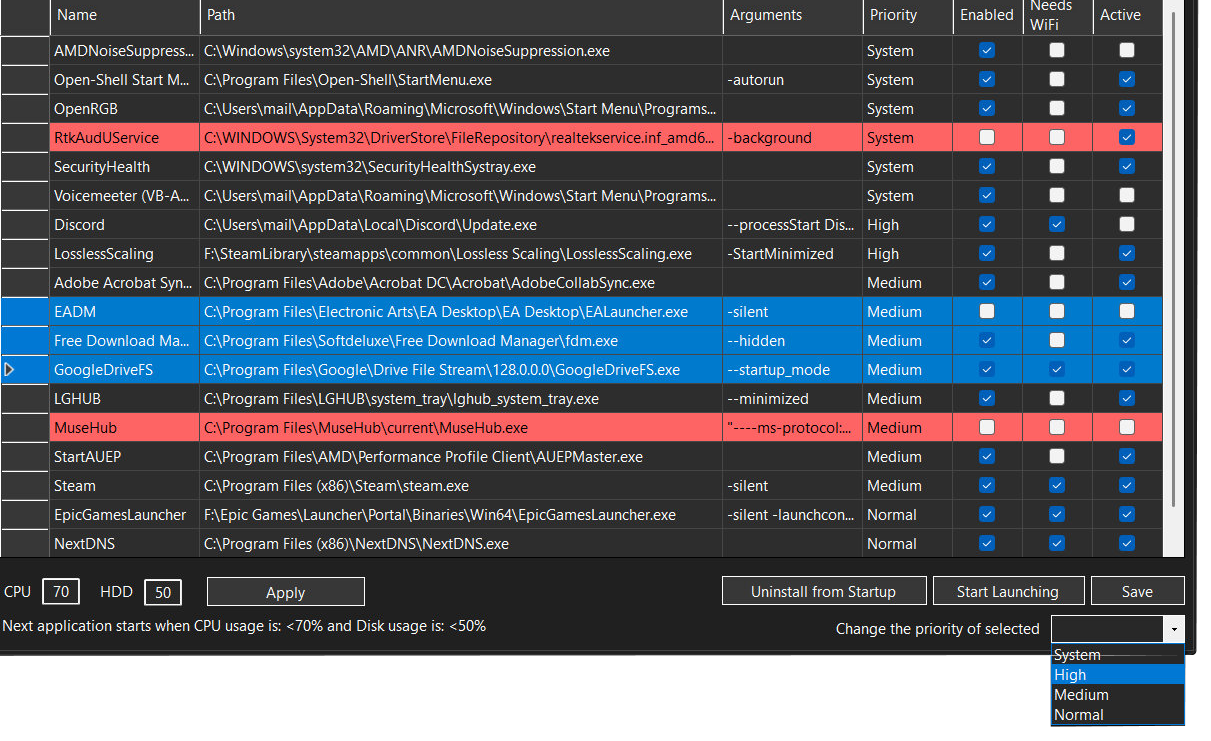Viewport: 1211px width, 741px height.
Task: Click the Enabled column header
Action: pos(987,15)
